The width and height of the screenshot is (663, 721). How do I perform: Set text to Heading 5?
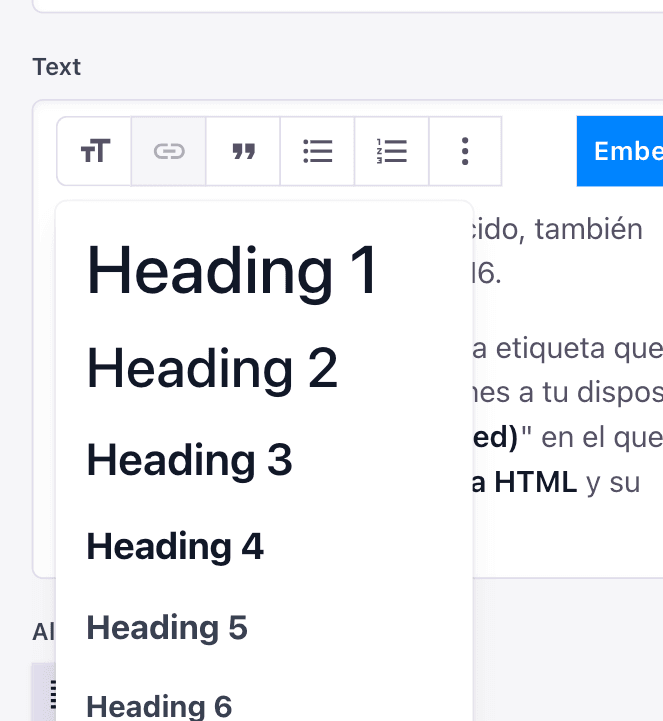[167, 628]
